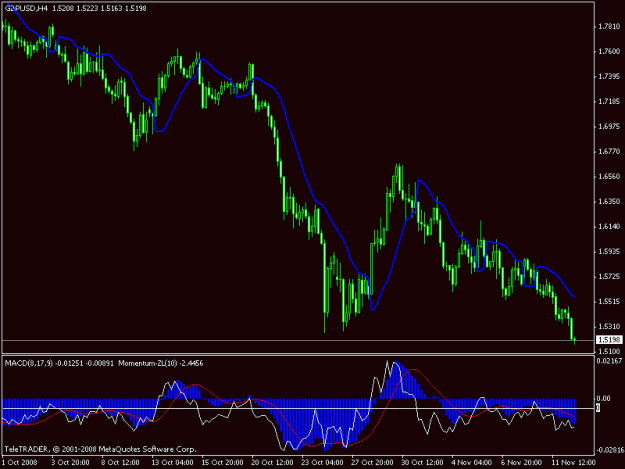Click the 8 Oct 12:00 time label
This screenshot has width=625, height=469.
coord(120,463)
